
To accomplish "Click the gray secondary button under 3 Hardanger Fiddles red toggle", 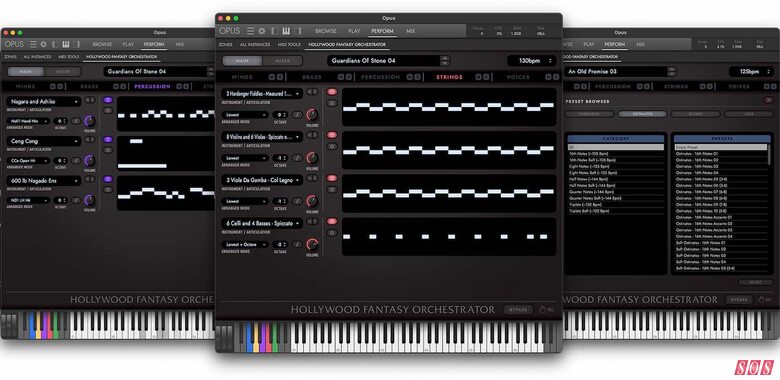I will coord(332,103).
